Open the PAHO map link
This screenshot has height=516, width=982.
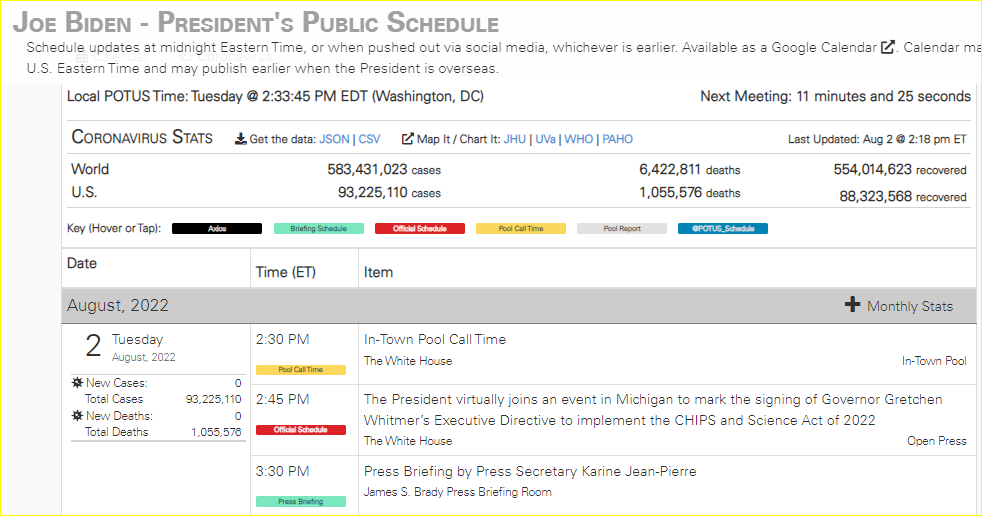click(x=617, y=139)
